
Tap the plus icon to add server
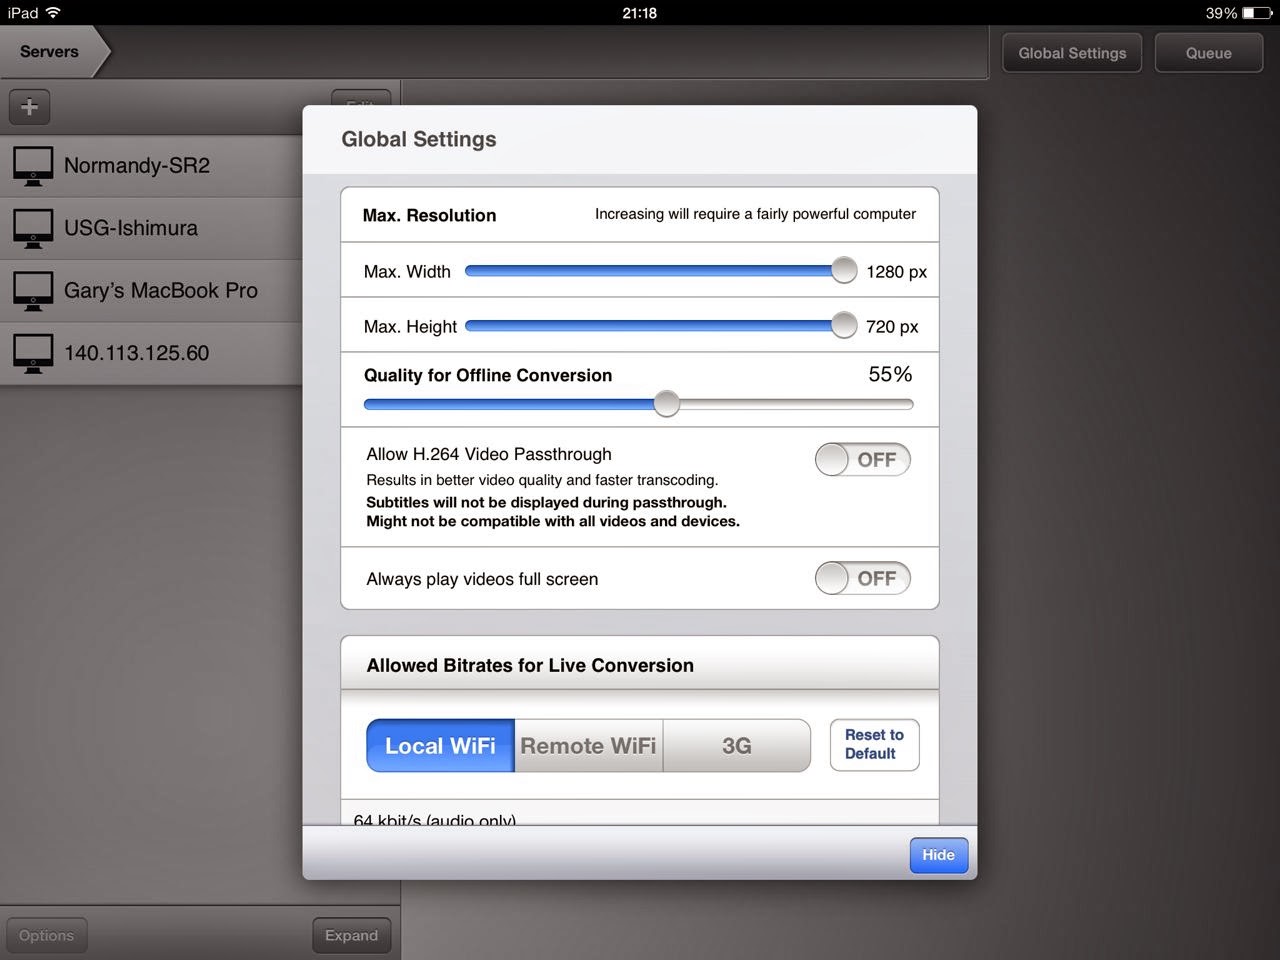29,107
